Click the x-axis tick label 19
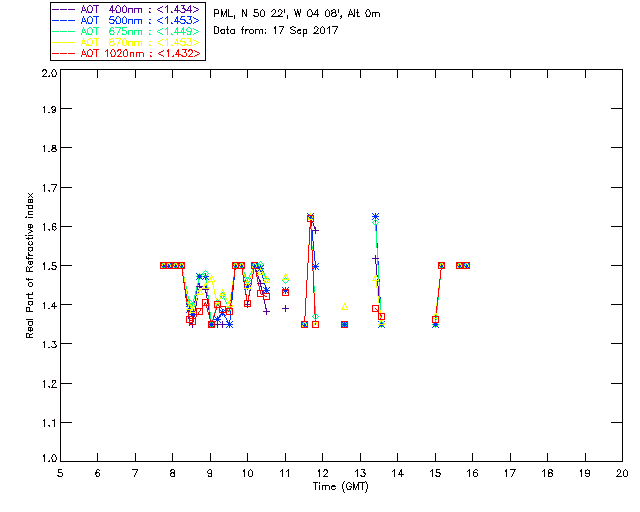The height and width of the screenshot is (512, 640). pyautogui.click(x=585, y=473)
